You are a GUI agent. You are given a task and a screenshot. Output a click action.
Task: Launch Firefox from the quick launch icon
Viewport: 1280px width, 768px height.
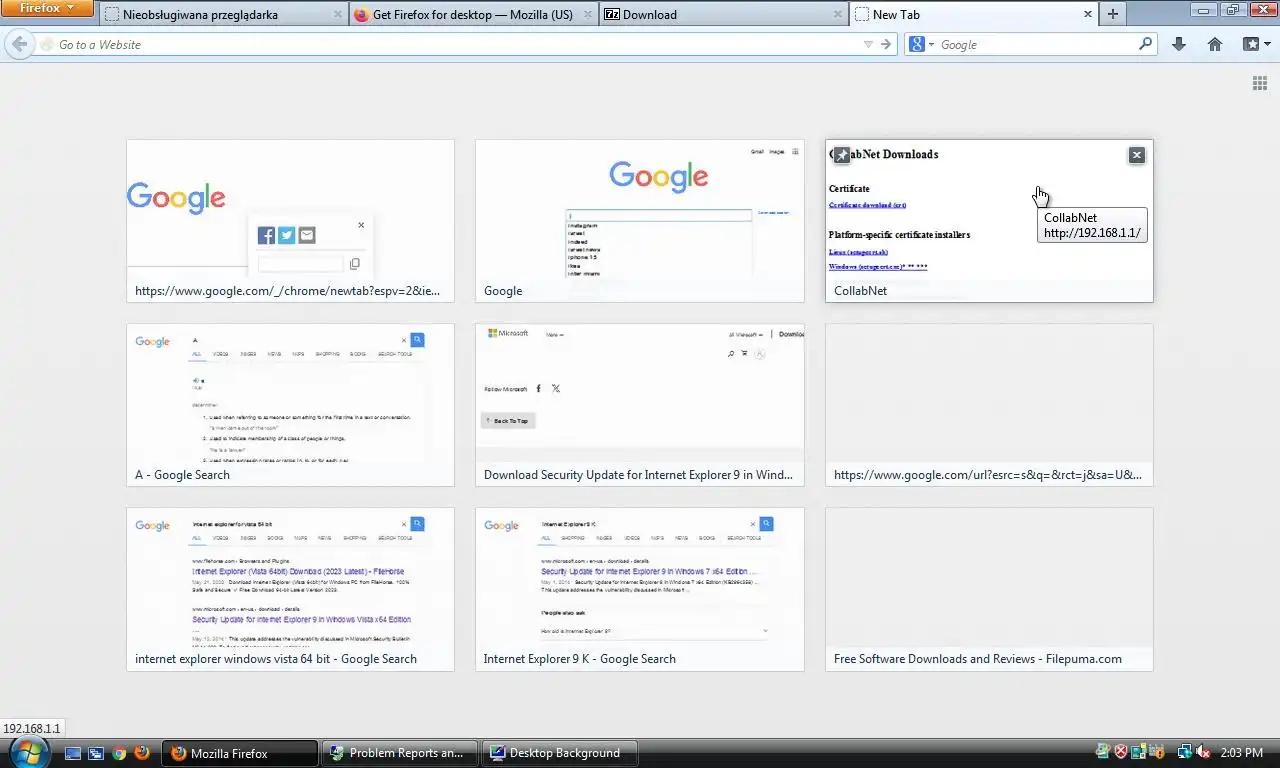click(142, 753)
